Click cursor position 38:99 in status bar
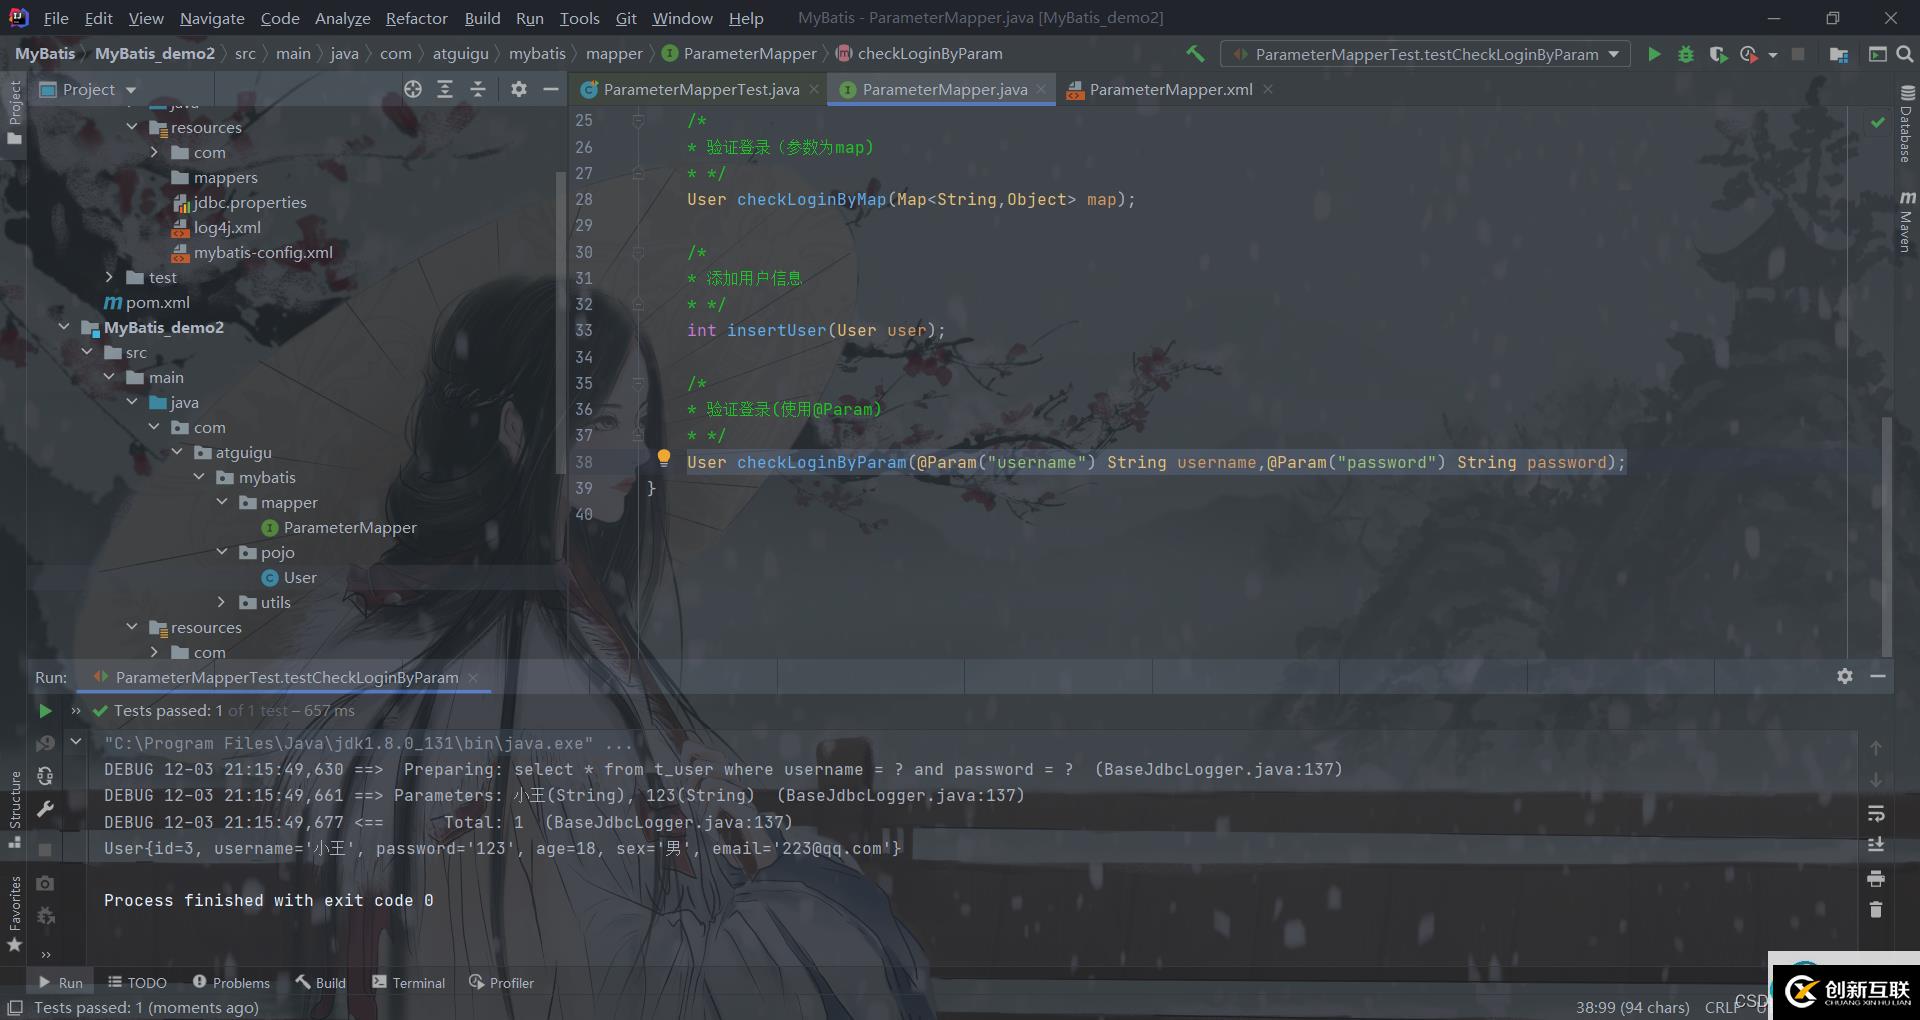 (x=1632, y=1007)
